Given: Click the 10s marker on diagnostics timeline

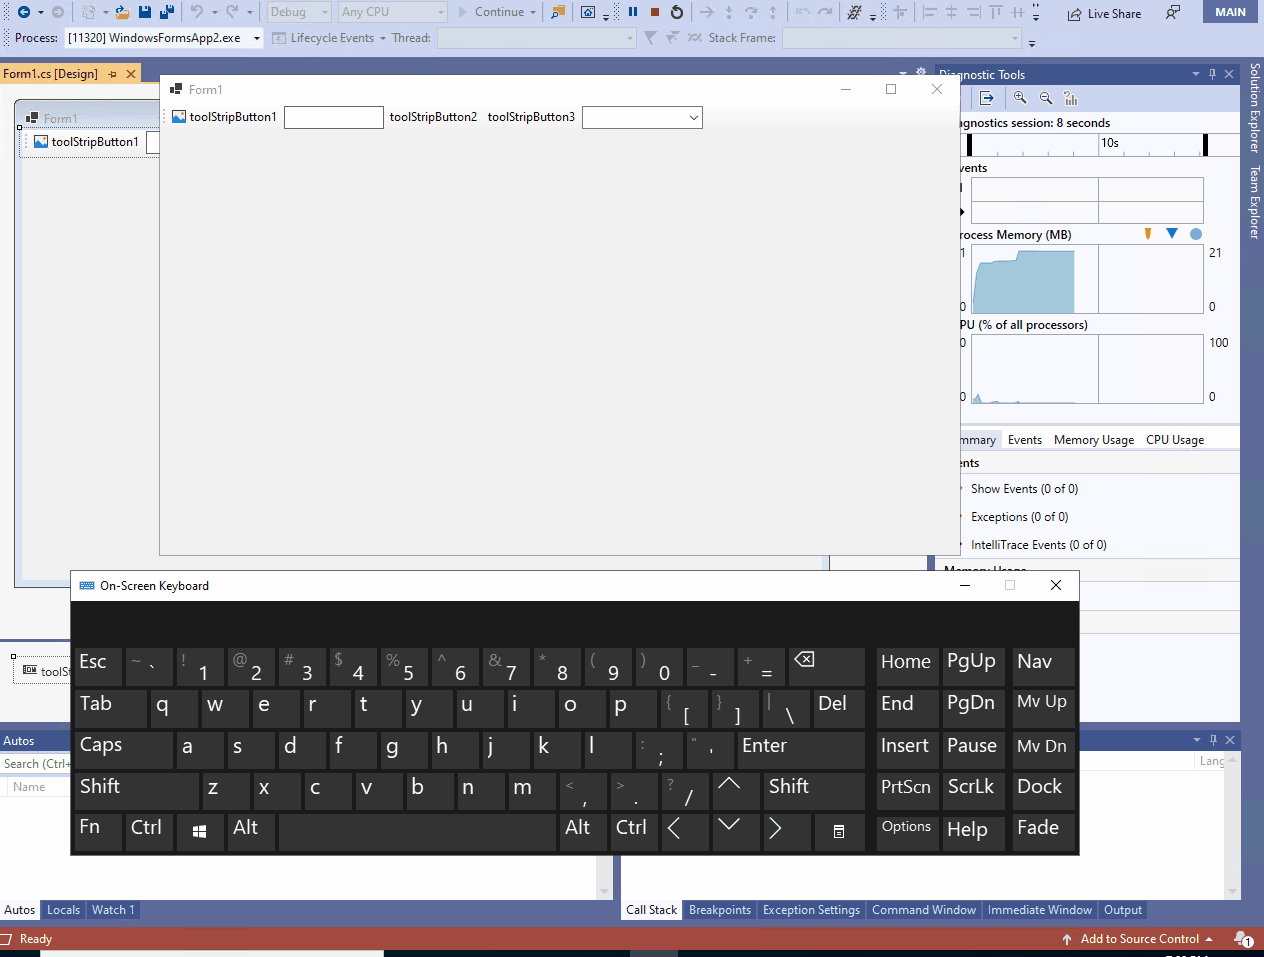Looking at the screenshot, I should pos(1110,143).
